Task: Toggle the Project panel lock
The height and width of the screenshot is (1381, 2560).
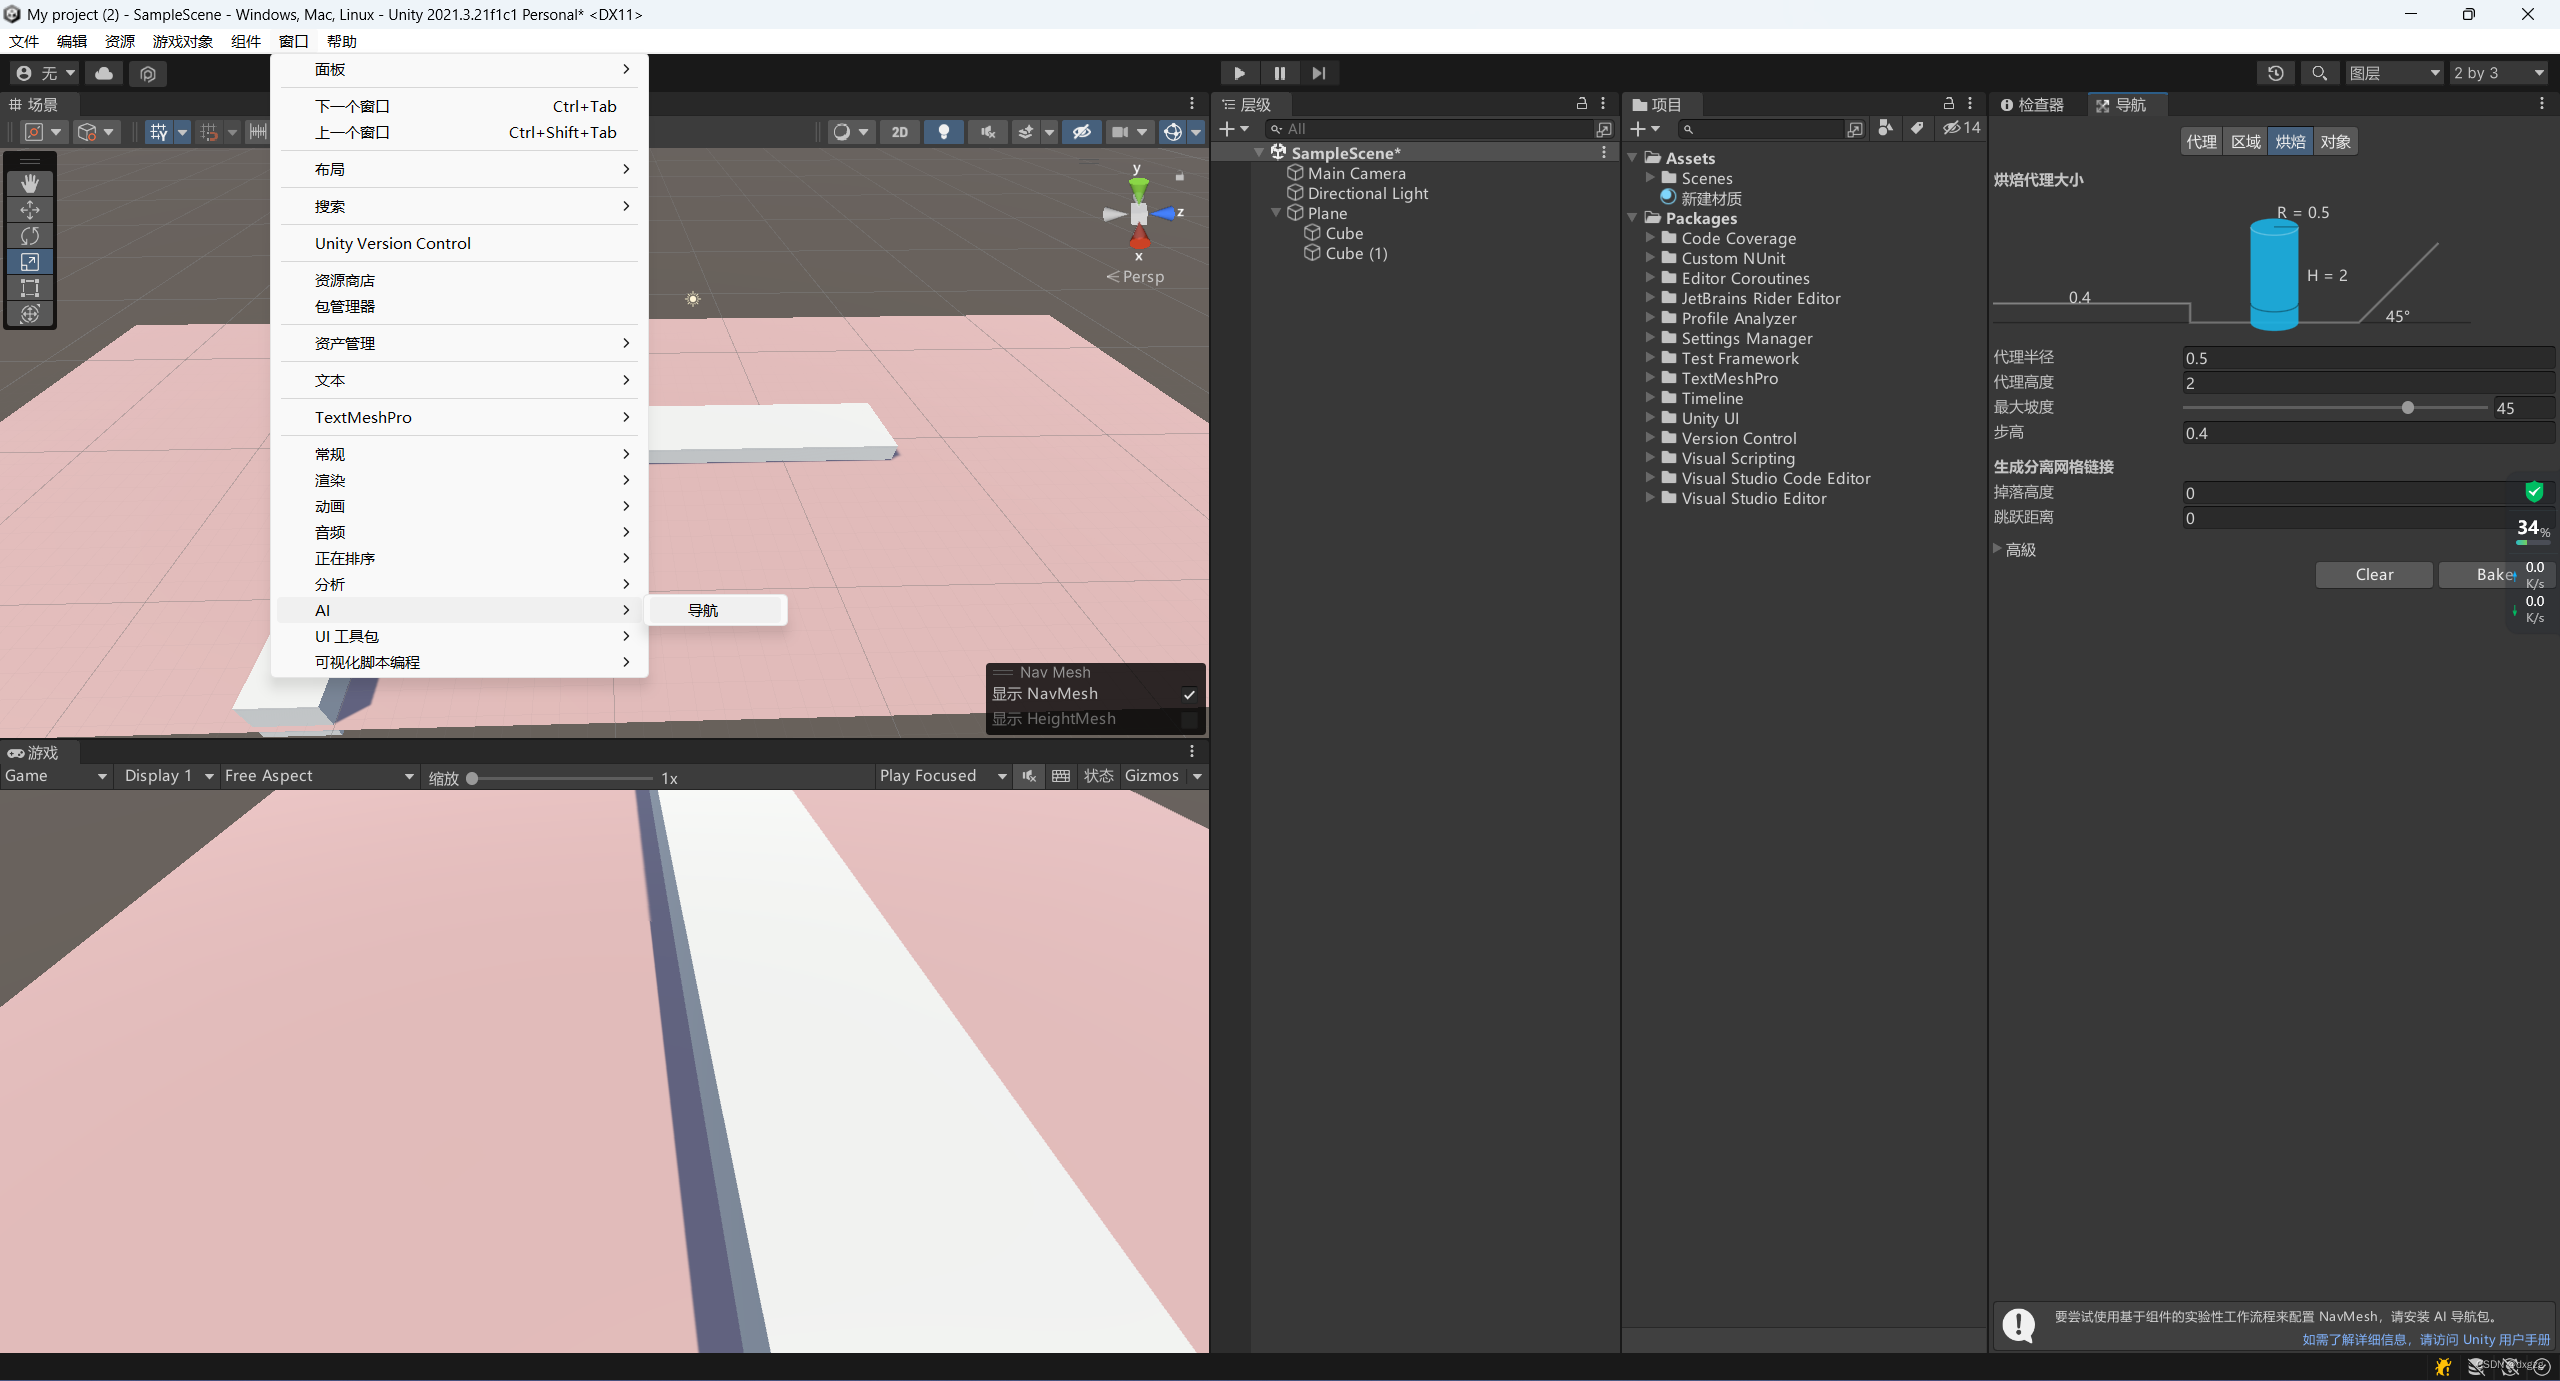Action: click(x=1949, y=103)
